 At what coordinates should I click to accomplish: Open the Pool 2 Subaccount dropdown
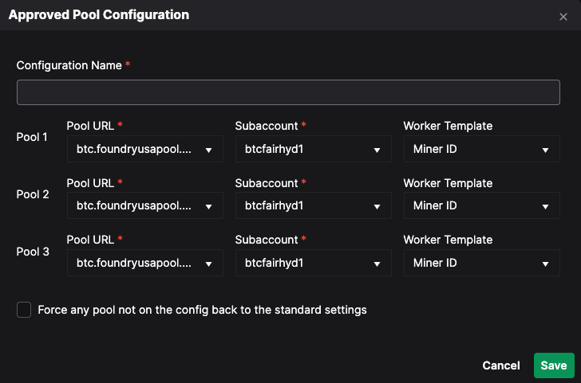pos(313,206)
